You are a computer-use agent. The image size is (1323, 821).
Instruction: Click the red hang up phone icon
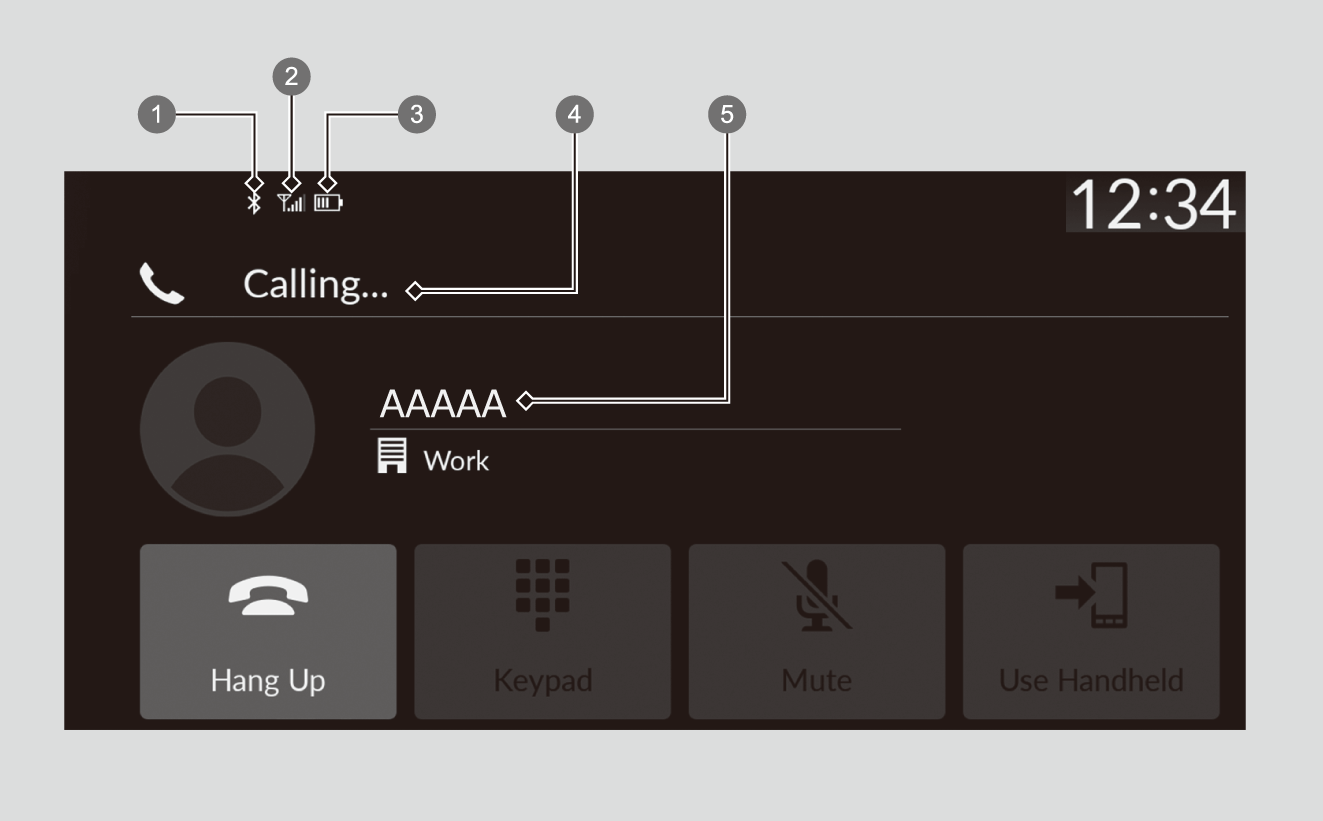point(268,597)
